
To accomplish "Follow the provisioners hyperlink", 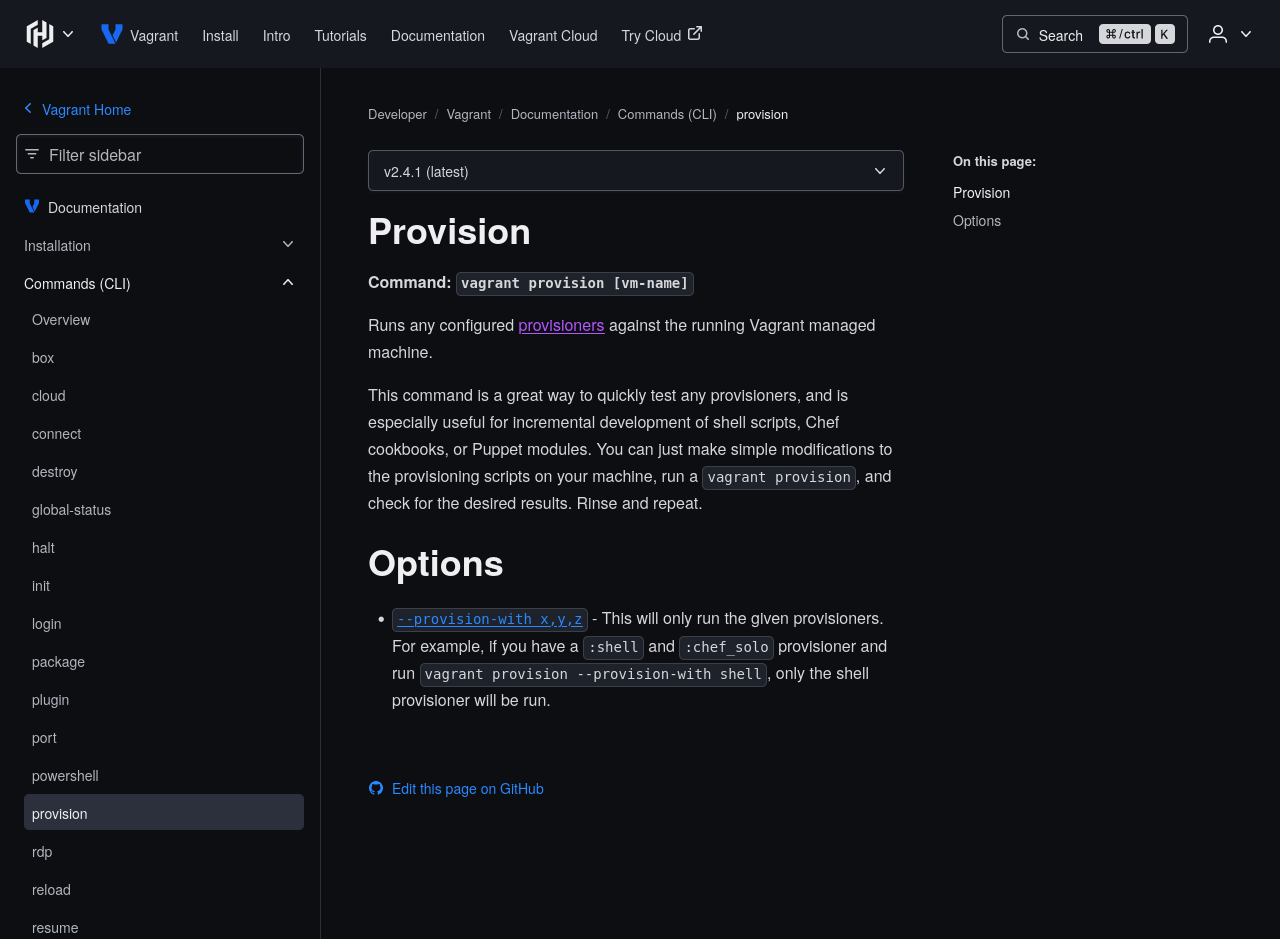I will click(561, 325).
